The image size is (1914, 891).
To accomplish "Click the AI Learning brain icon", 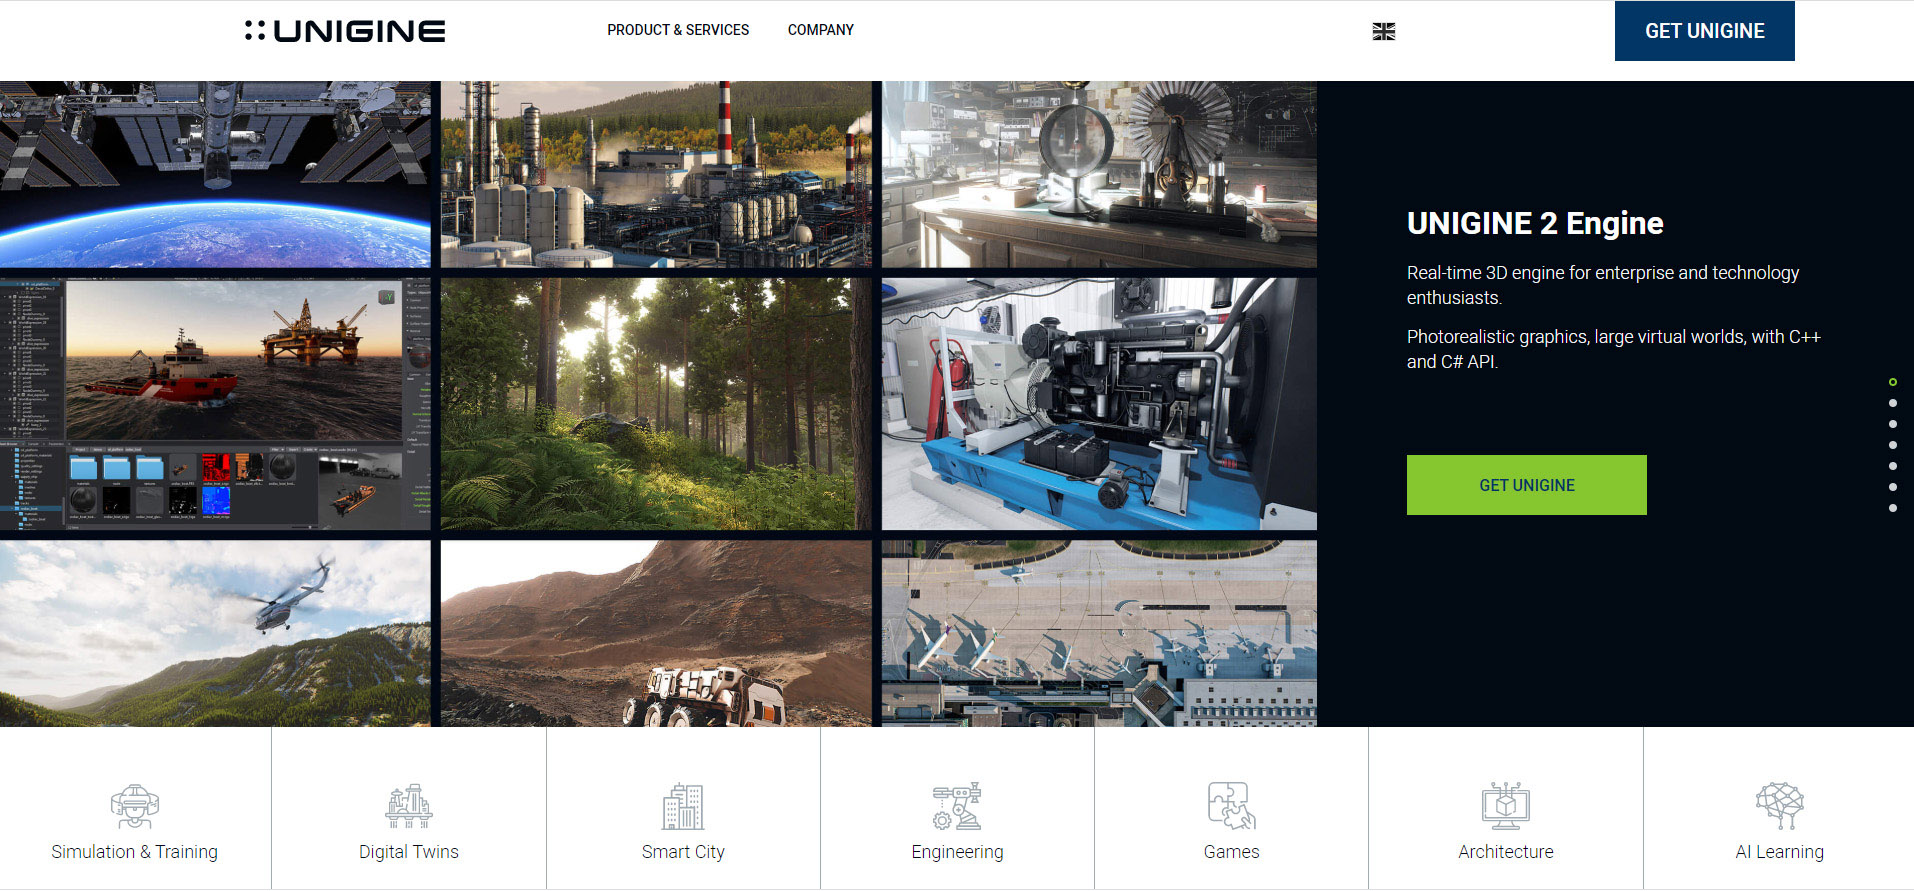I will [1779, 806].
